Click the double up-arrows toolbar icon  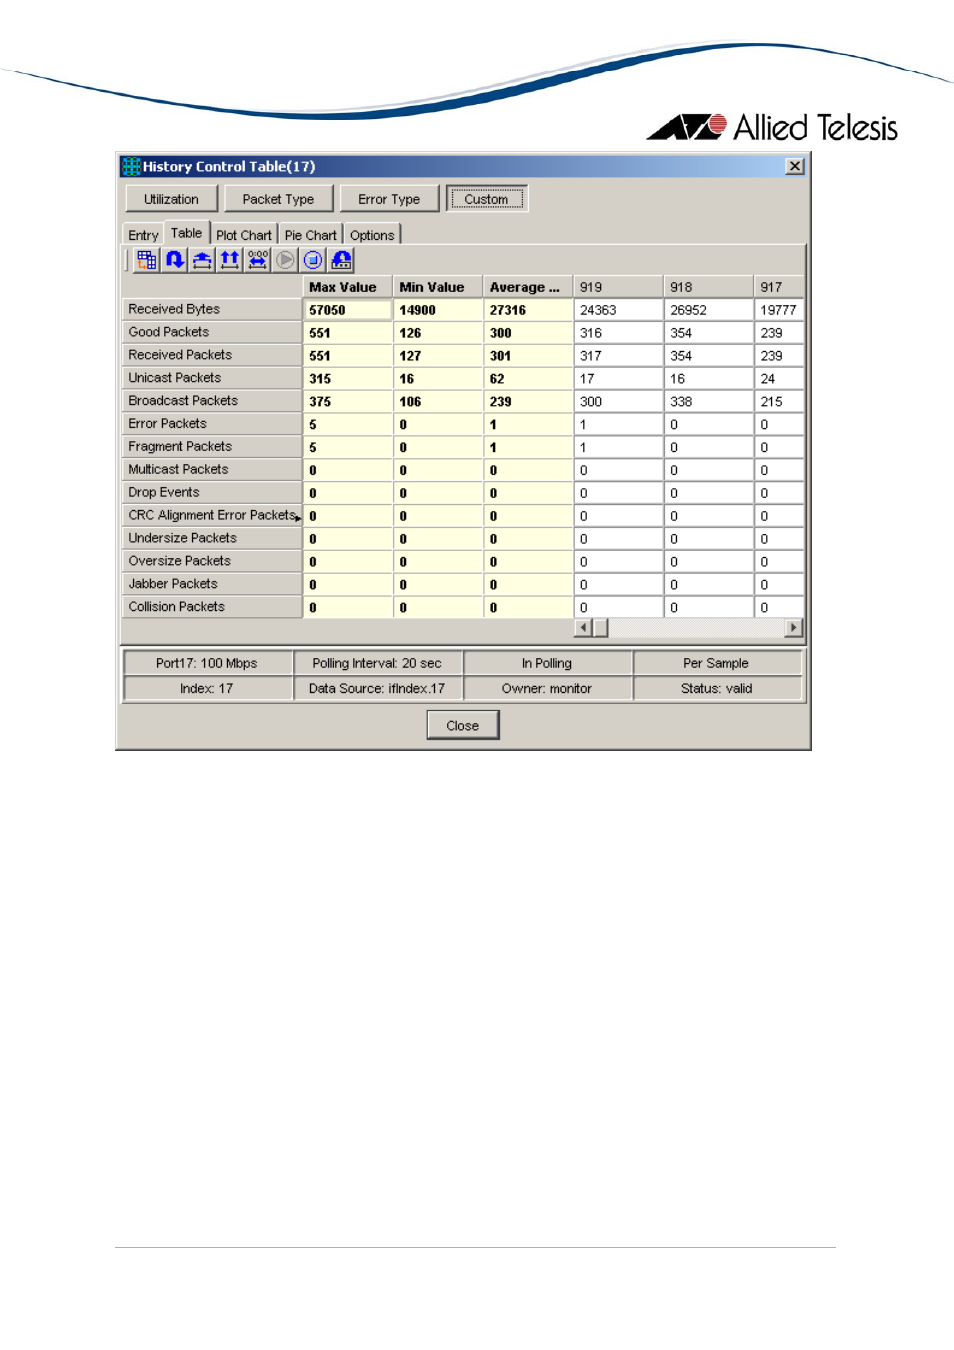point(230,260)
